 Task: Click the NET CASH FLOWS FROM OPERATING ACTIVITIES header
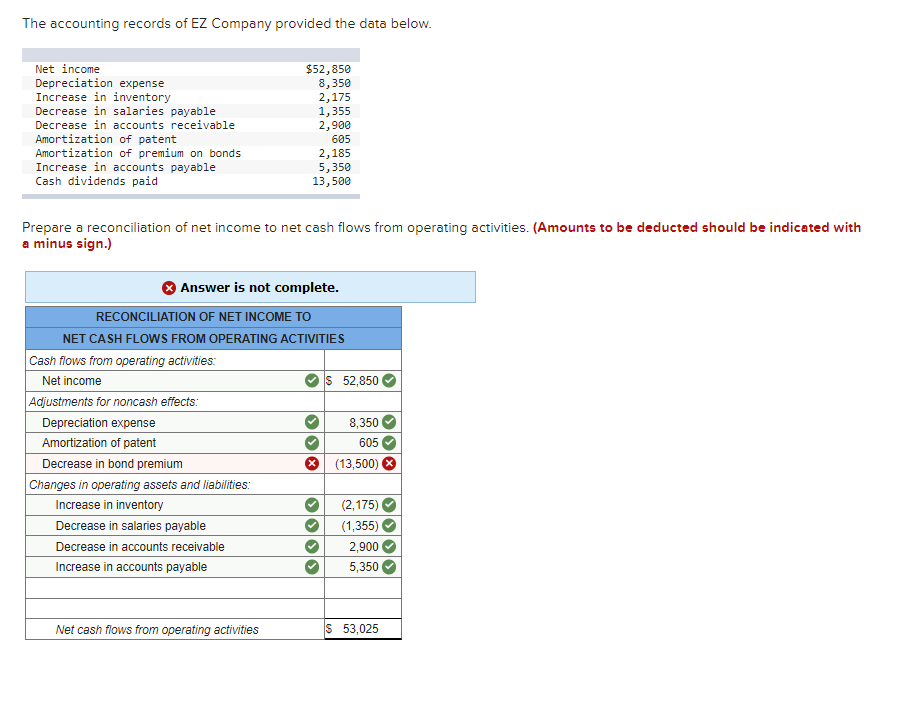tap(213, 338)
